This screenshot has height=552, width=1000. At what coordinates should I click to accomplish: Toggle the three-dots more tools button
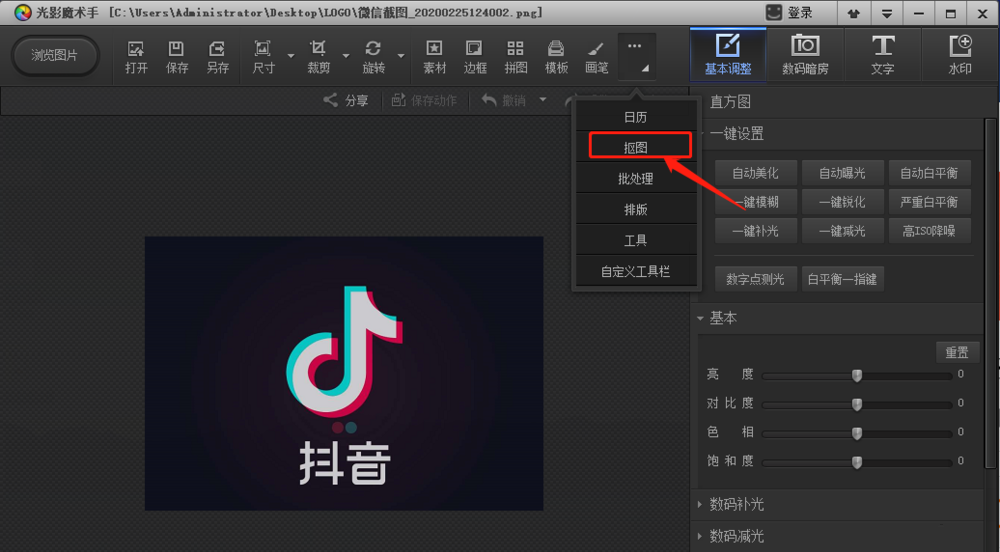point(636,57)
